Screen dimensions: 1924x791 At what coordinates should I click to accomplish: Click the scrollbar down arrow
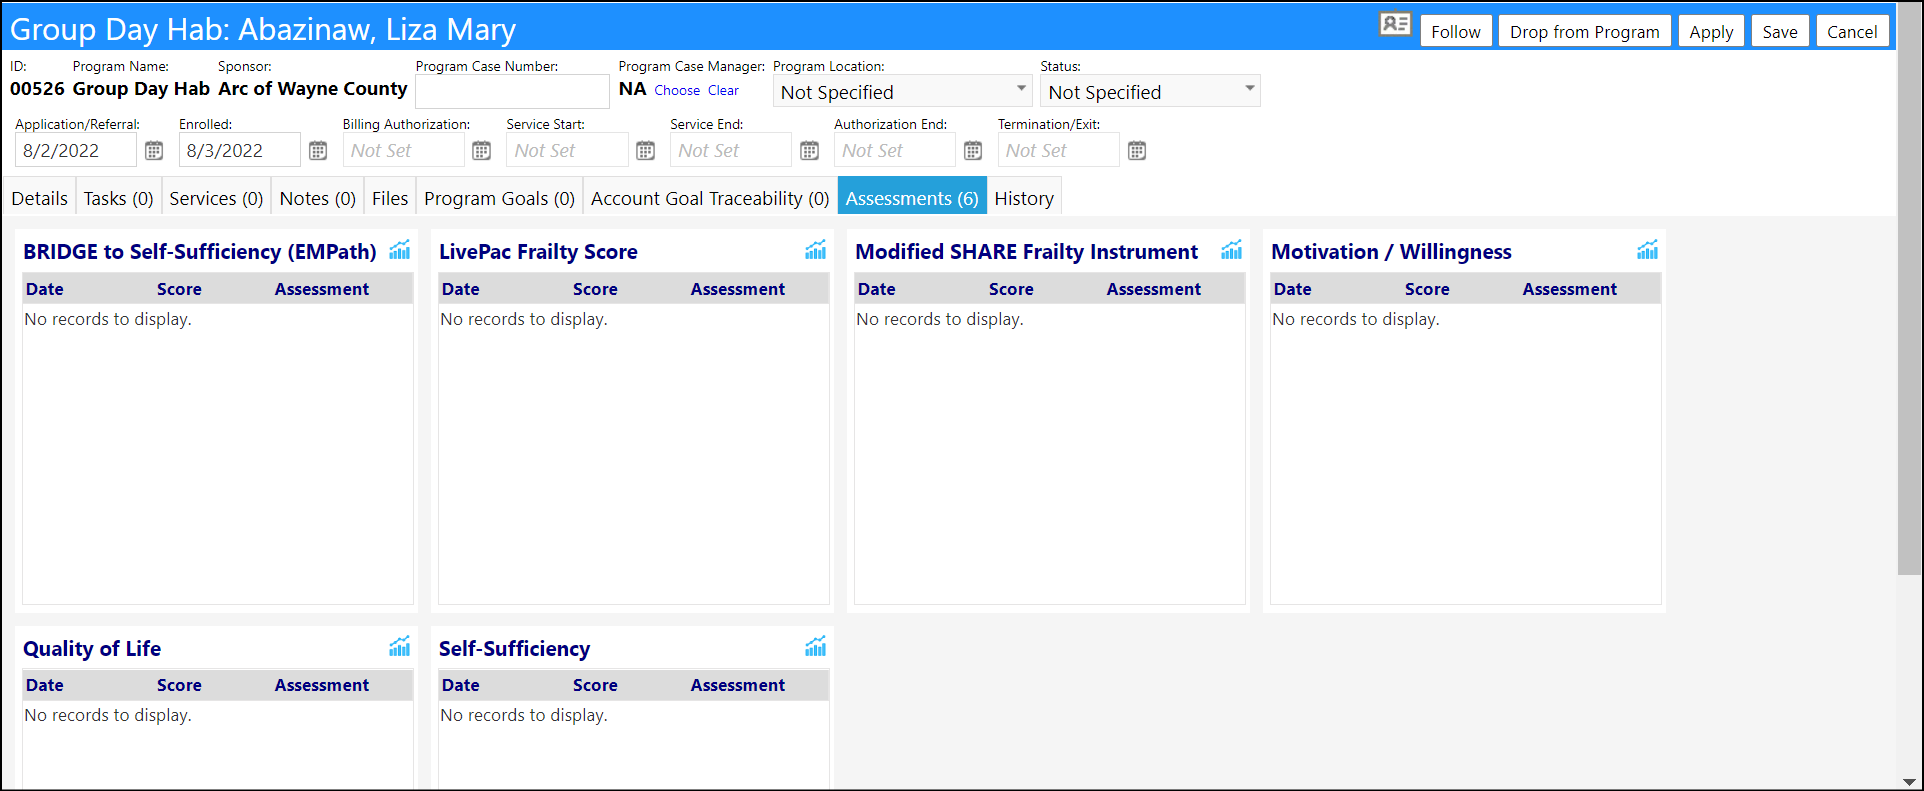(x=1908, y=781)
